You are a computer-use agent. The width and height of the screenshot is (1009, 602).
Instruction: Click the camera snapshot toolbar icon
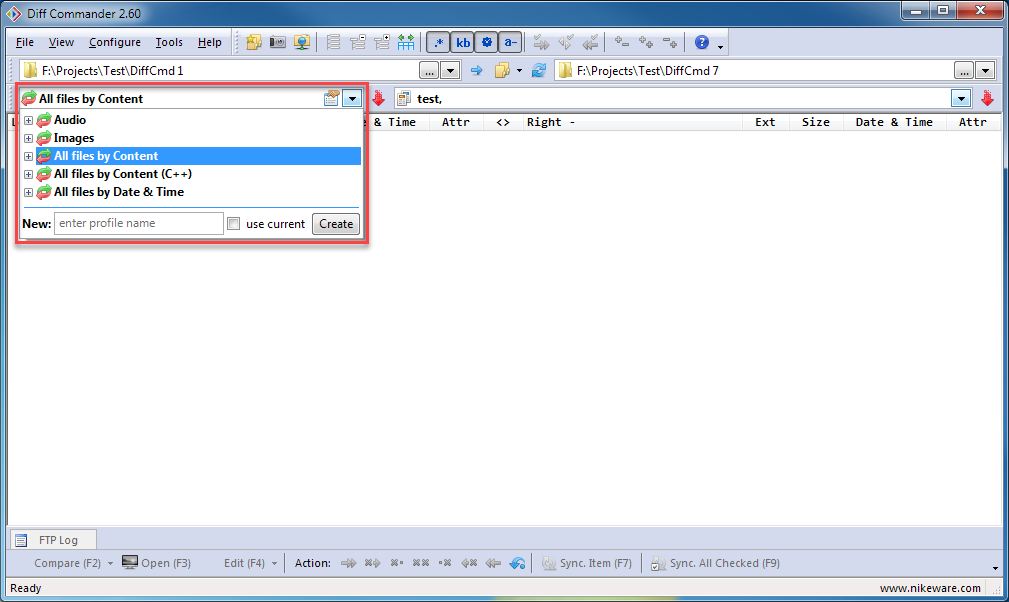pos(278,42)
